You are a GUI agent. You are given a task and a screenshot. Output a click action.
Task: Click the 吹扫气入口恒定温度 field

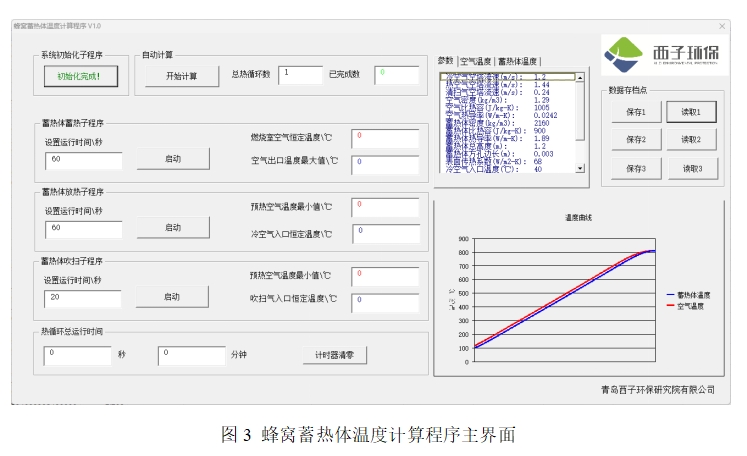click(x=385, y=304)
